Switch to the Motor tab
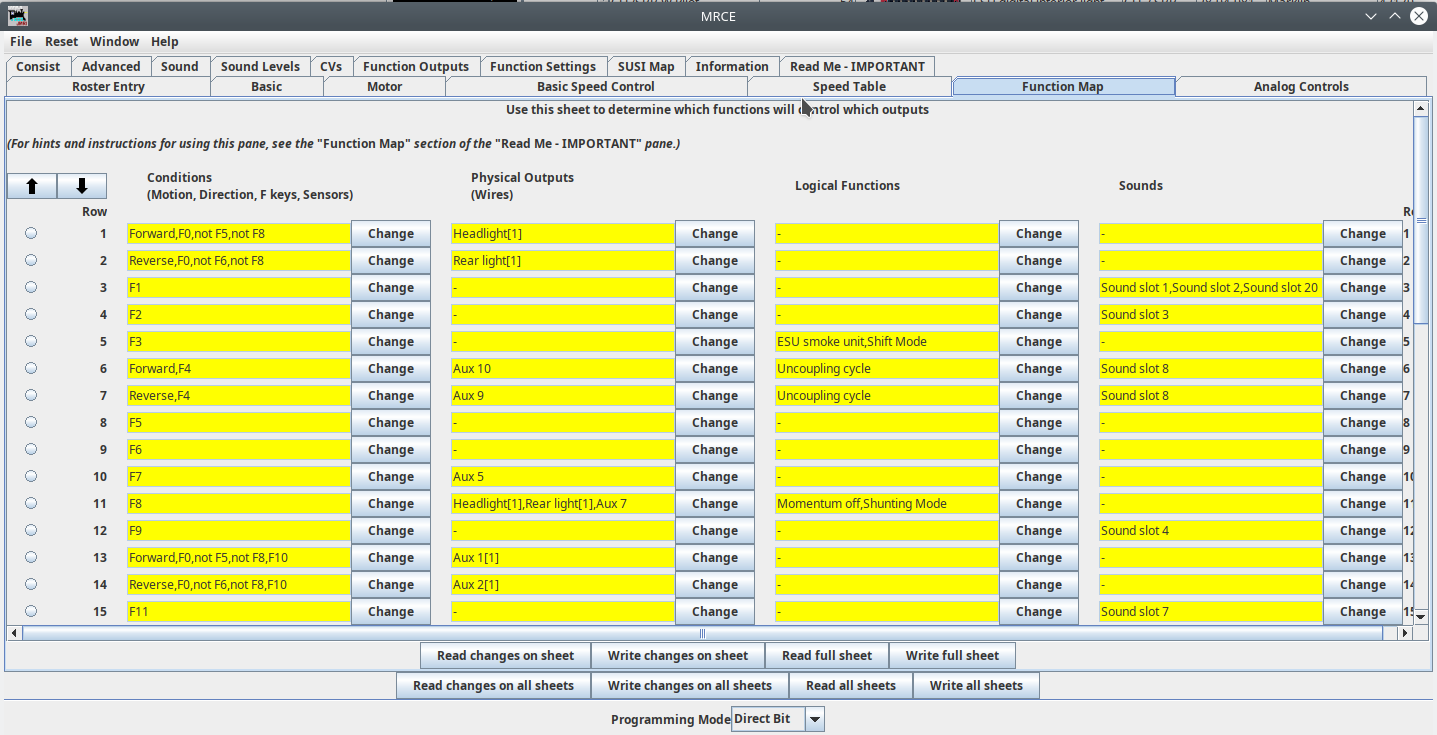Image resolution: width=1437 pixels, height=735 pixels. [x=384, y=87]
